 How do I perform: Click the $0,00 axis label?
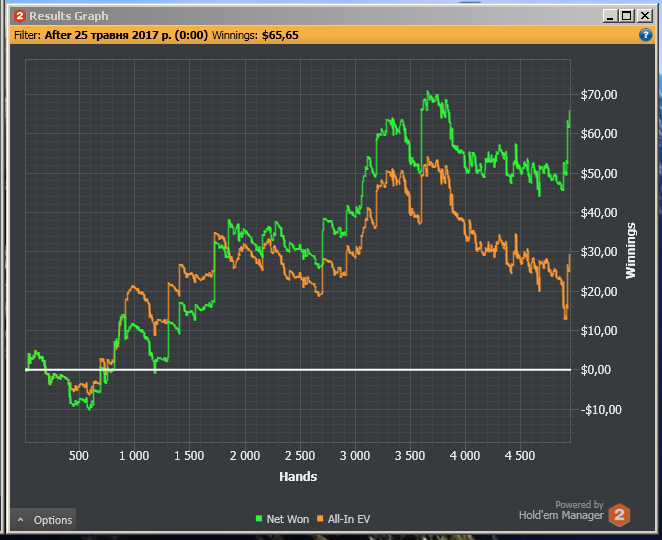click(596, 370)
